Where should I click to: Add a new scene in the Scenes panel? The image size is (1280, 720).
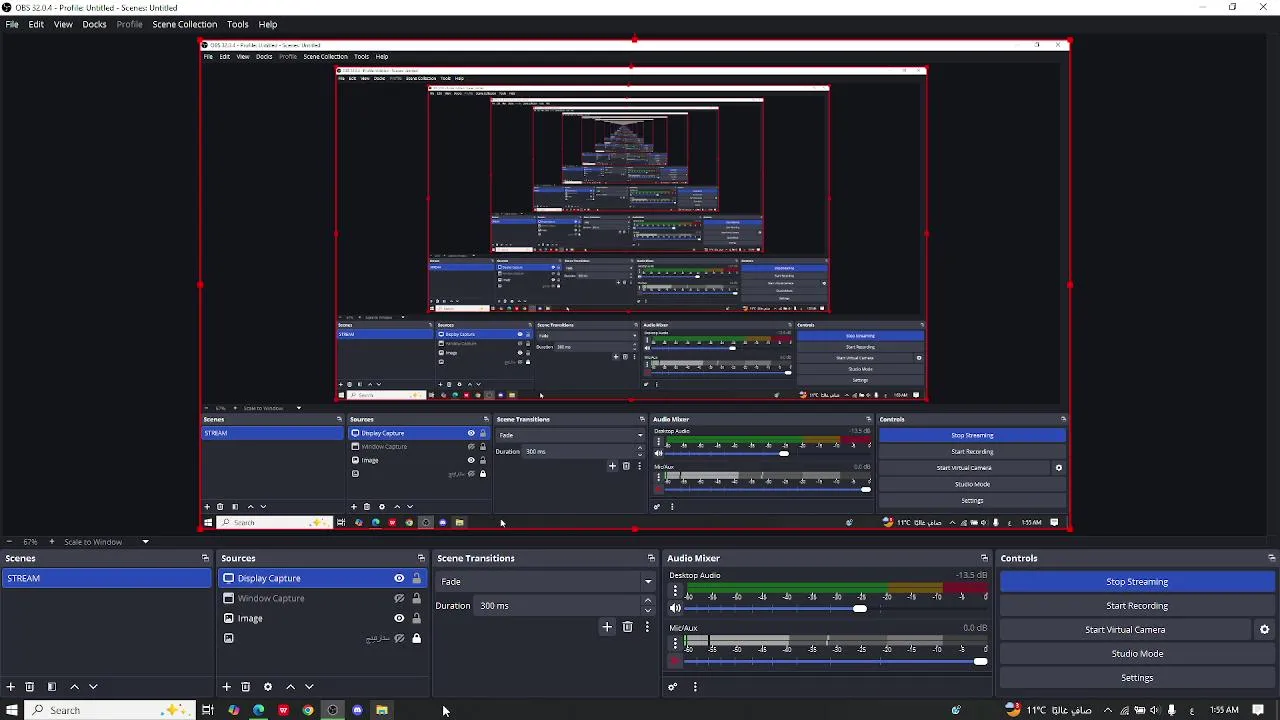click(10, 687)
